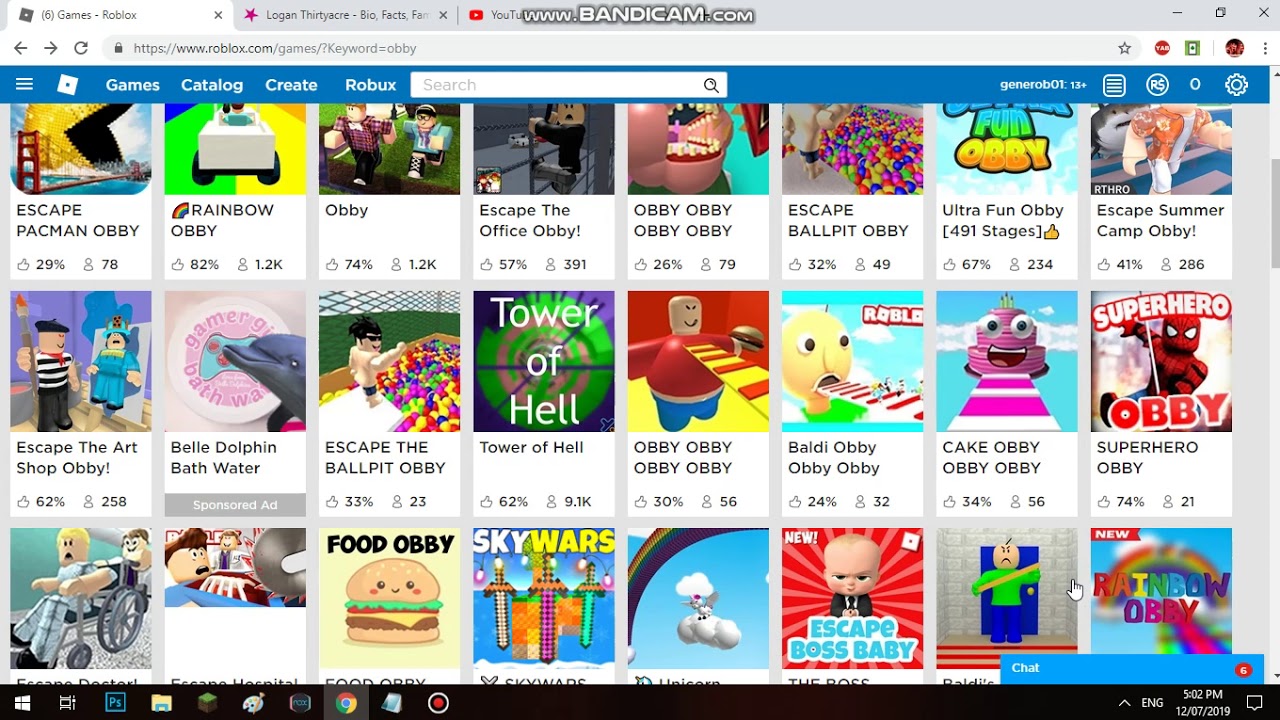1280x720 pixels.
Task: Open the Chat panel bar
Action: point(1132,669)
